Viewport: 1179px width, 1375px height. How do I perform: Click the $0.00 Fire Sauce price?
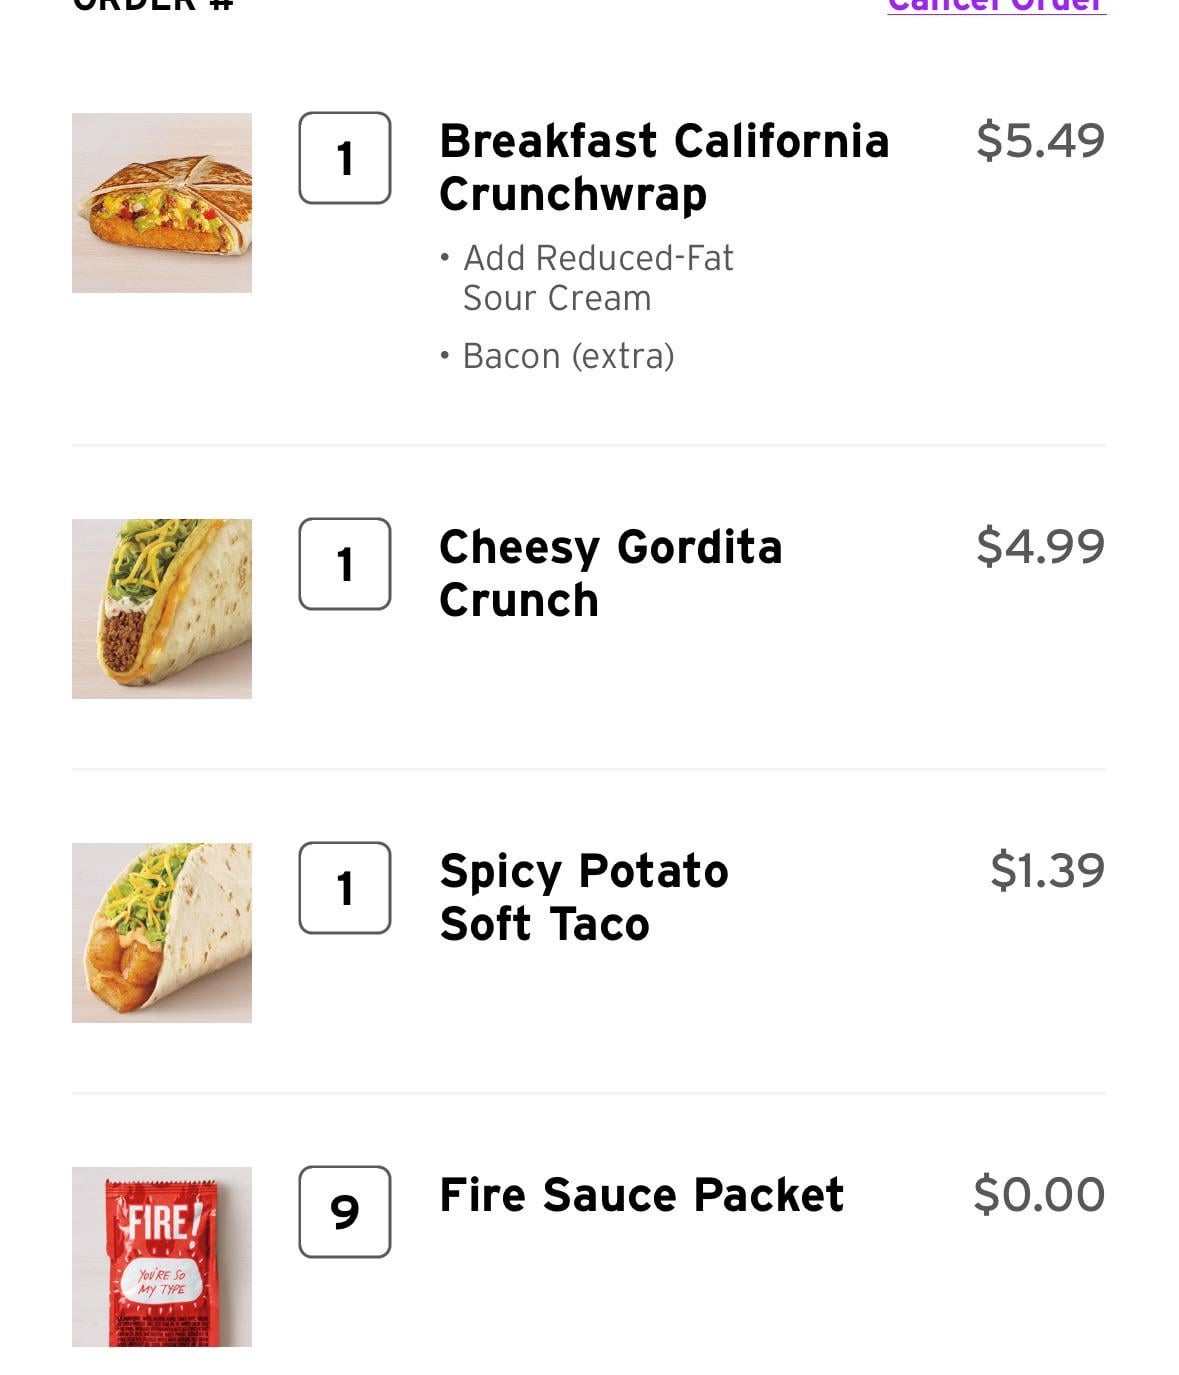click(1039, 1194)
